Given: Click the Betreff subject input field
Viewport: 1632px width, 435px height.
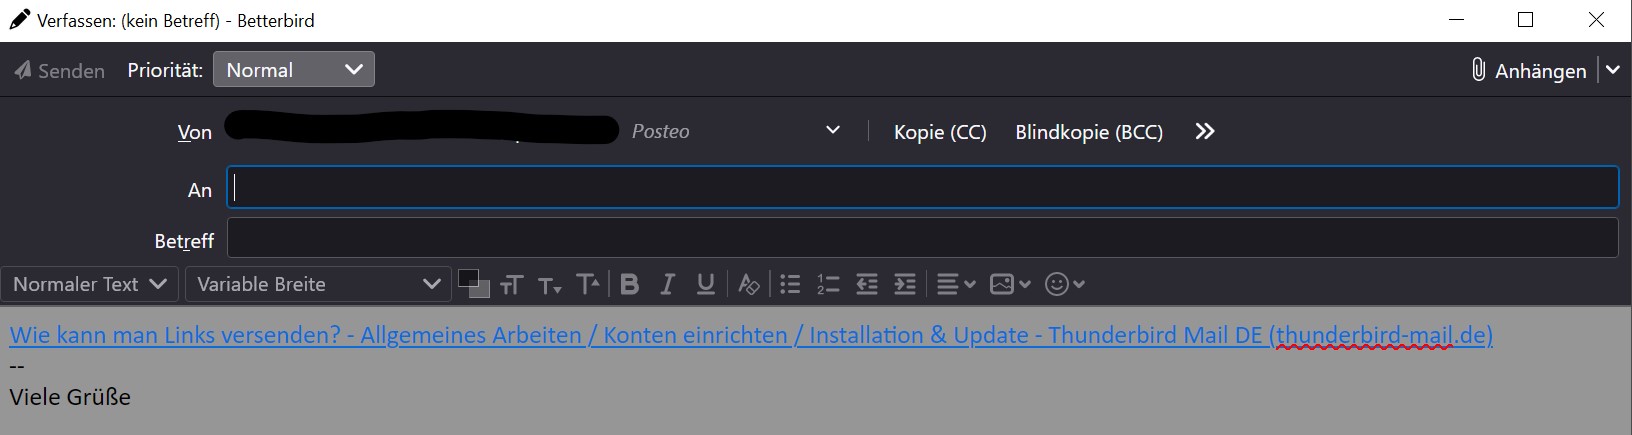Looking at the screenshot, I should pyautogui.click(x=922, y=239).
